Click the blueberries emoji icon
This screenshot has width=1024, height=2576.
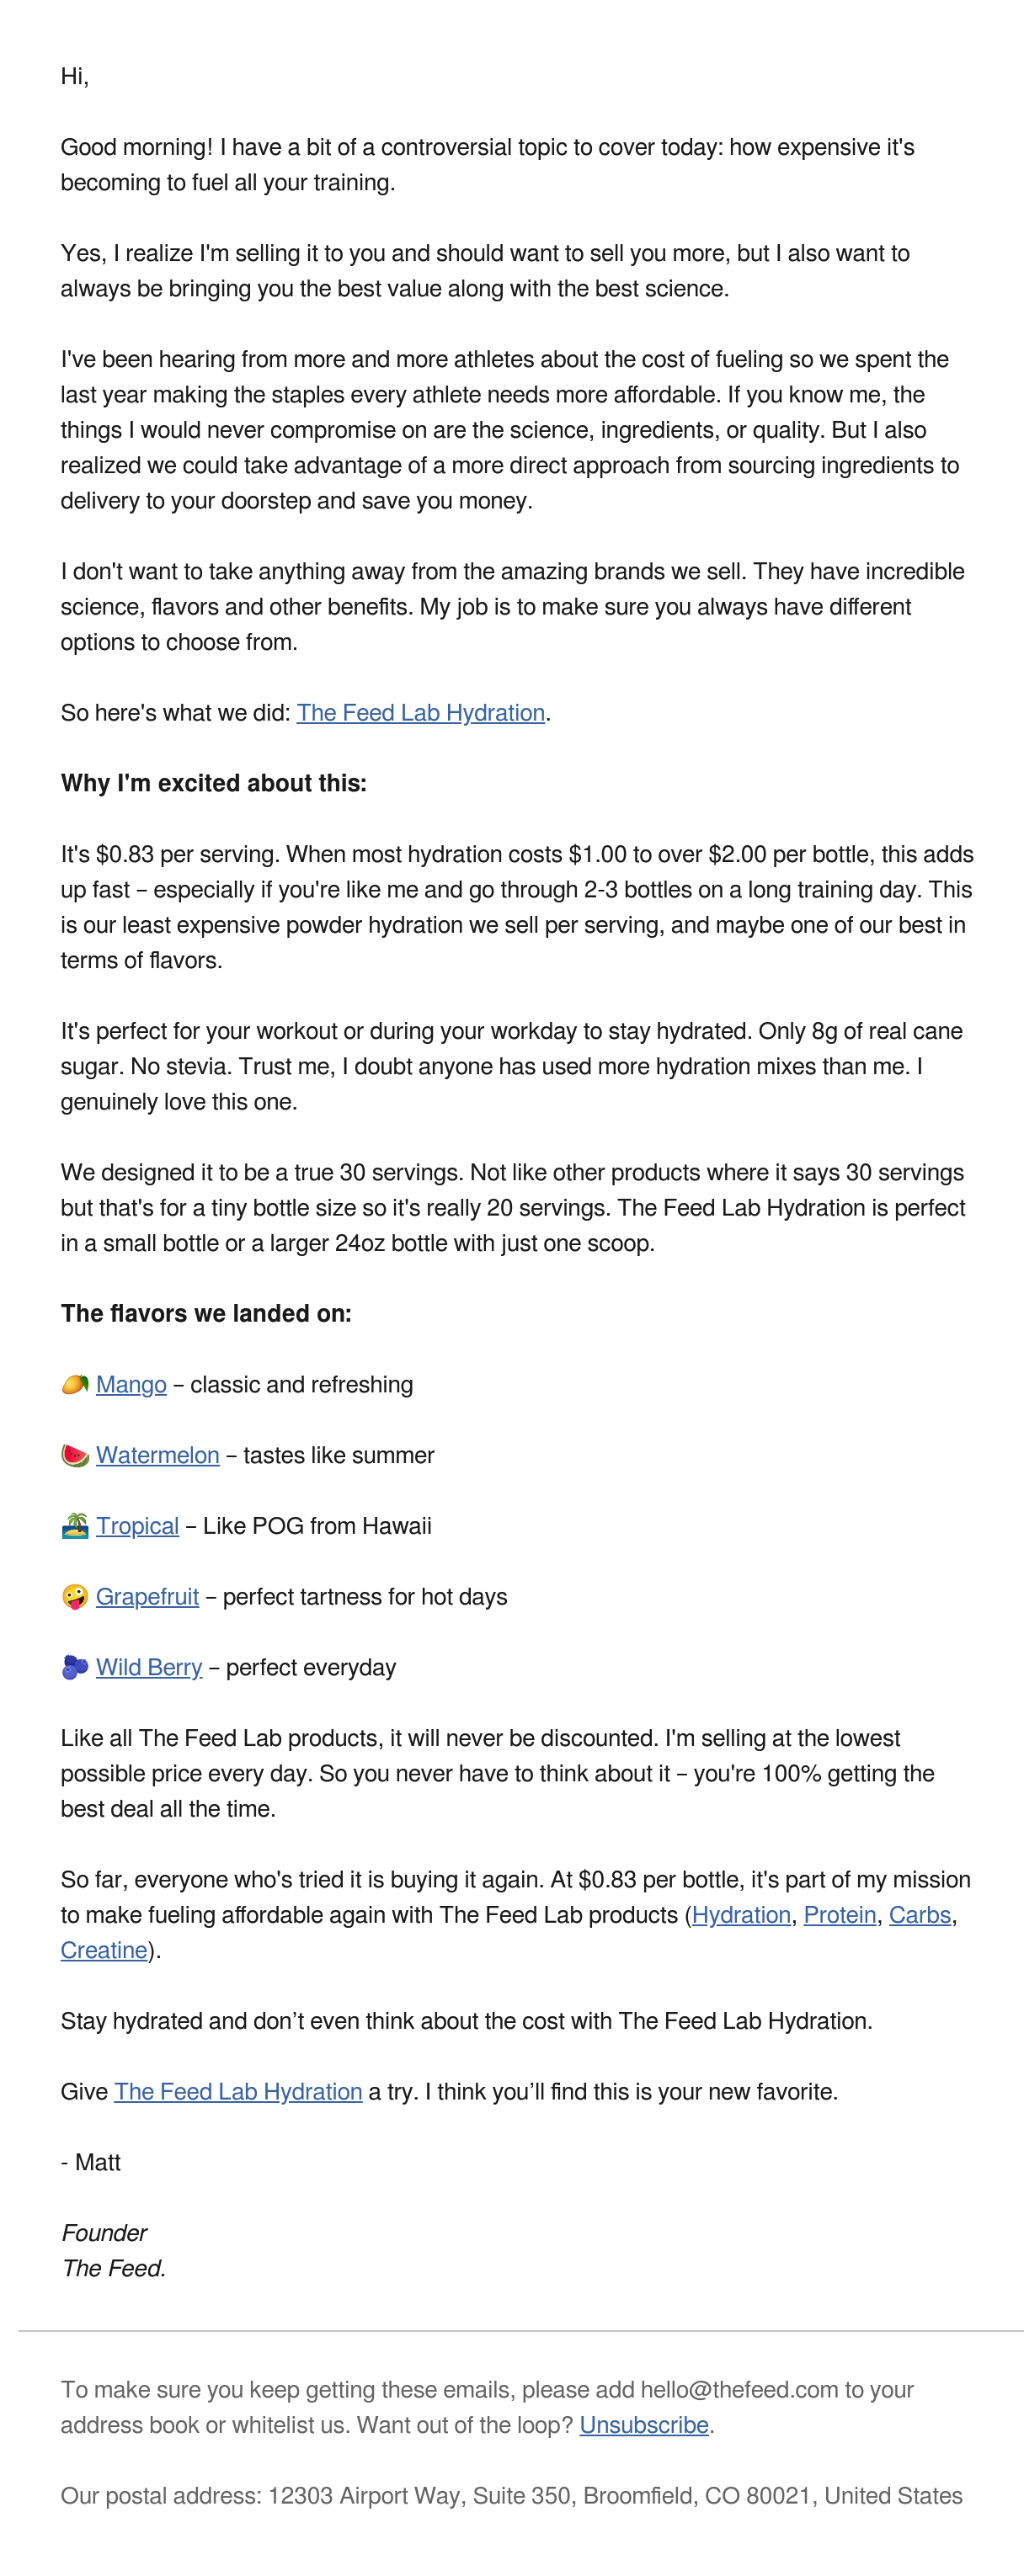click(x=75, y=1667)
